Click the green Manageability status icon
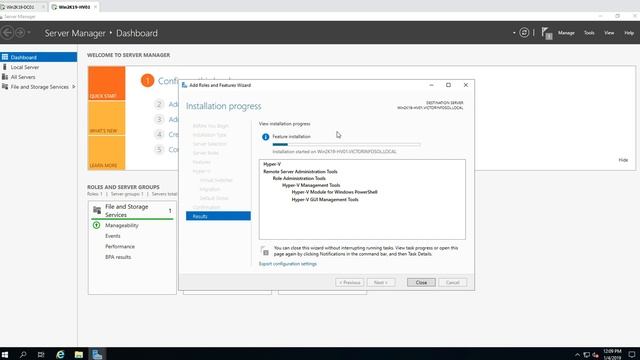The height and width of the screenshot is (360, 640). click(96, 225)
